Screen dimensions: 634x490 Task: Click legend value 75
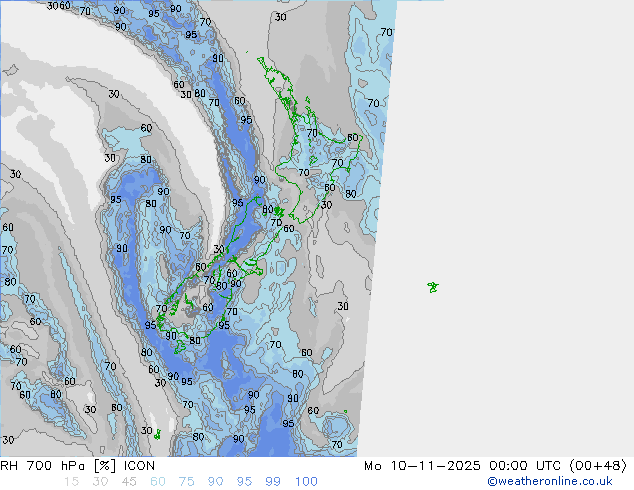[187, 481]
